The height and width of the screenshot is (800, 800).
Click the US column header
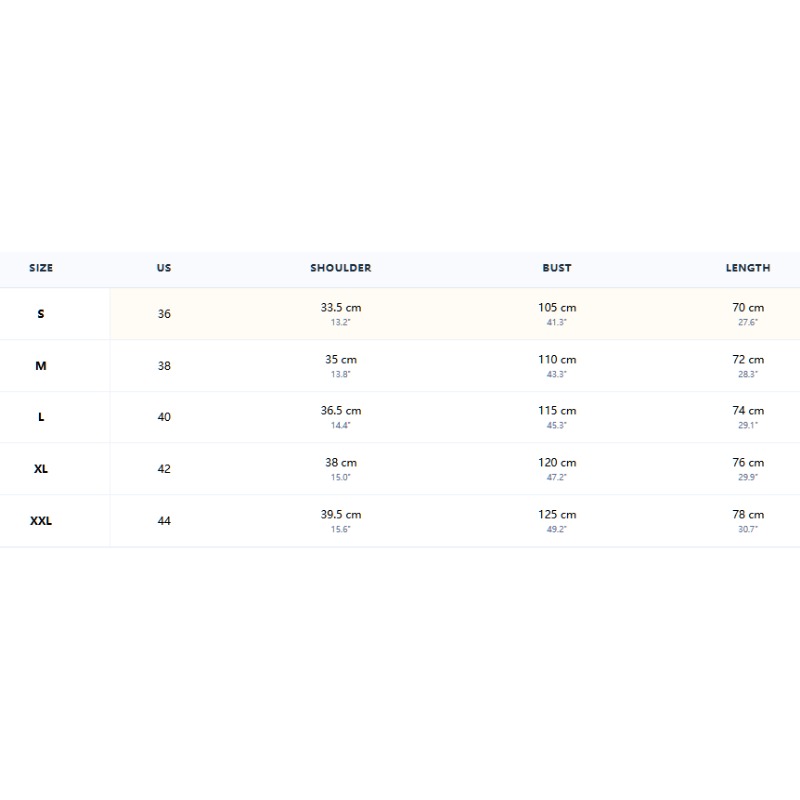tap(164, 268)
